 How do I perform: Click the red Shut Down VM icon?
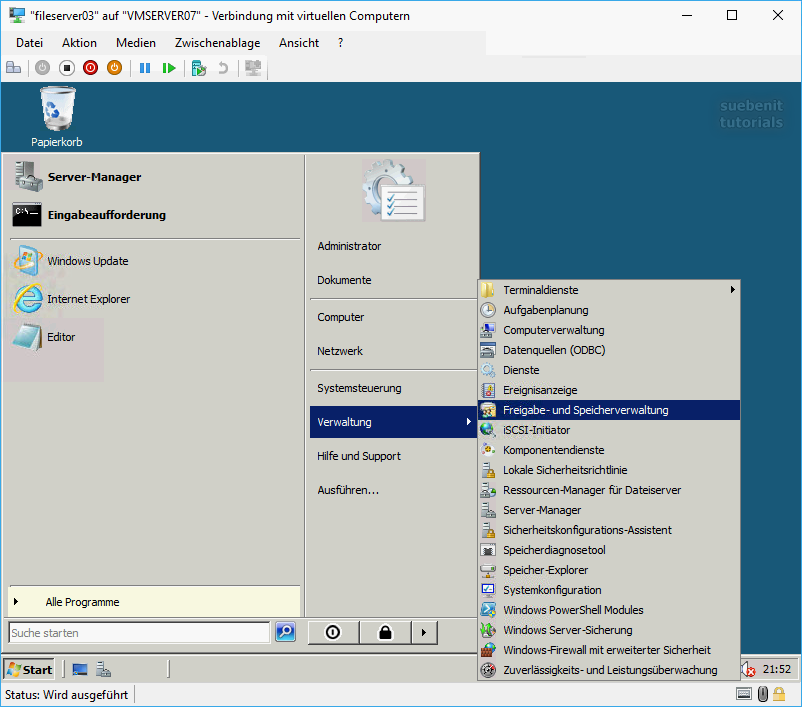pos(91,68)
